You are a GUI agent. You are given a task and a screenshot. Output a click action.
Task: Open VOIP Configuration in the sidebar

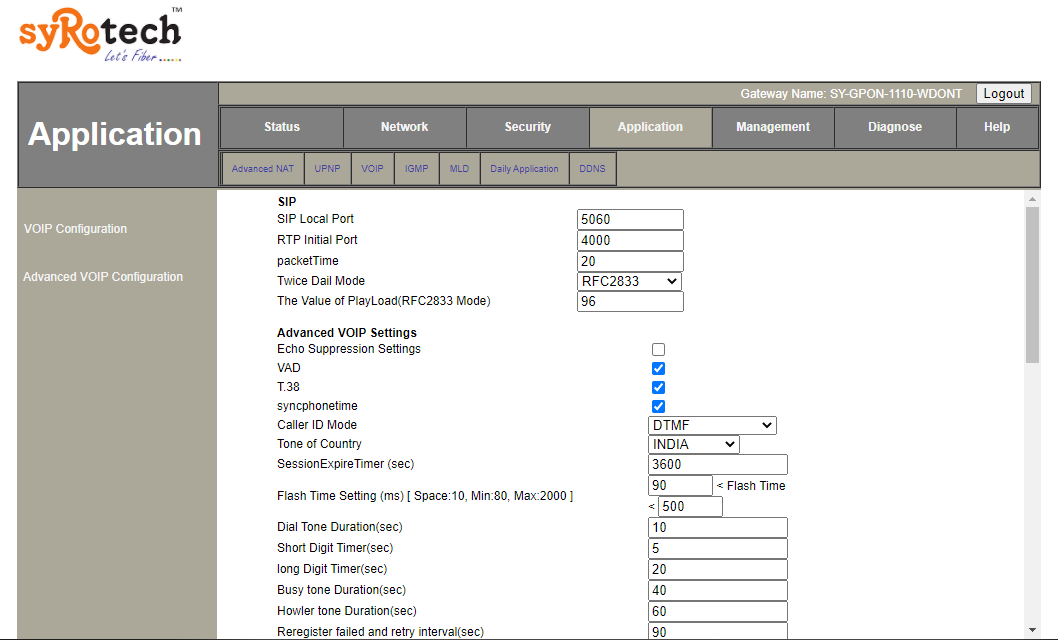75,229
